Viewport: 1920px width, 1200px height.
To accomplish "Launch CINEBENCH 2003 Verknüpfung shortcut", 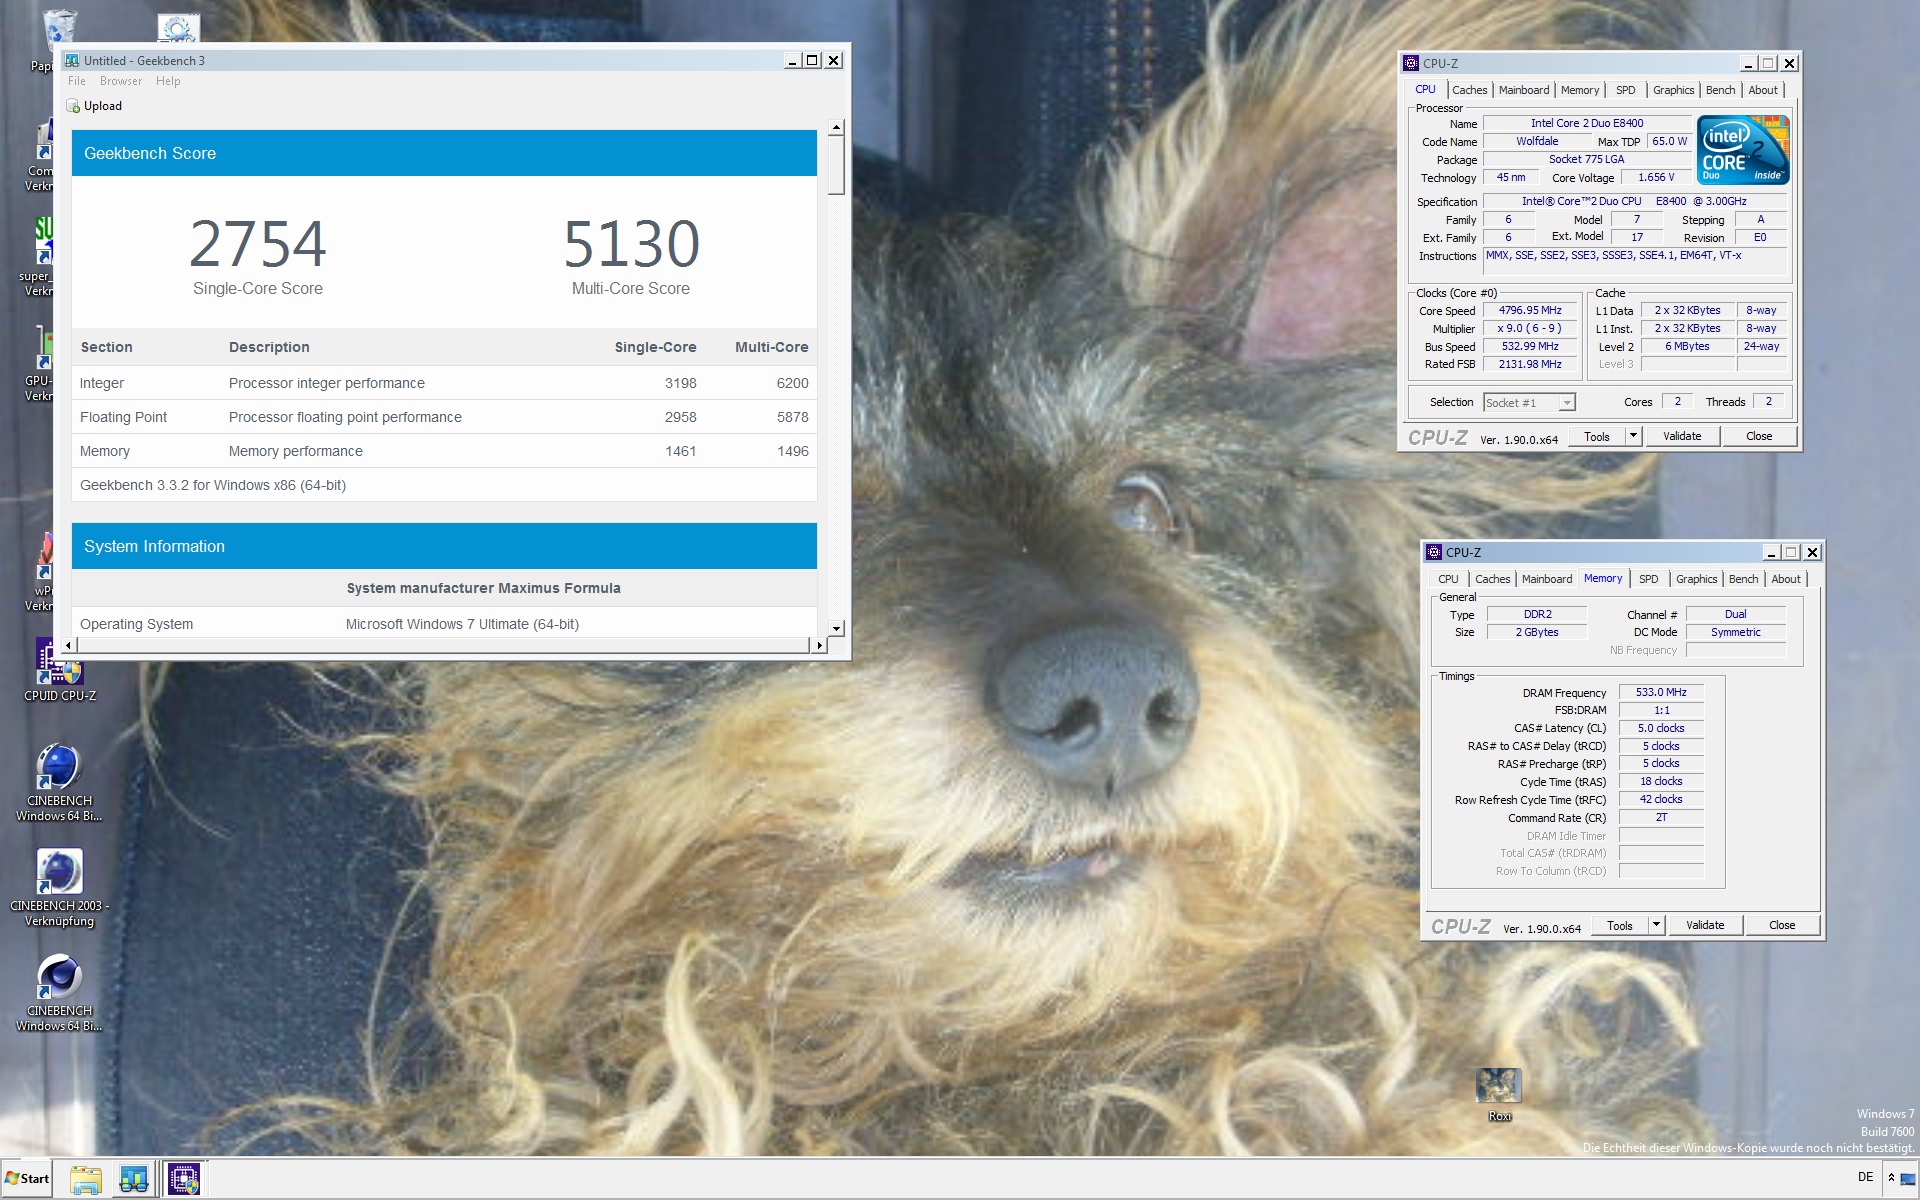I will click(x=60, y=887).
